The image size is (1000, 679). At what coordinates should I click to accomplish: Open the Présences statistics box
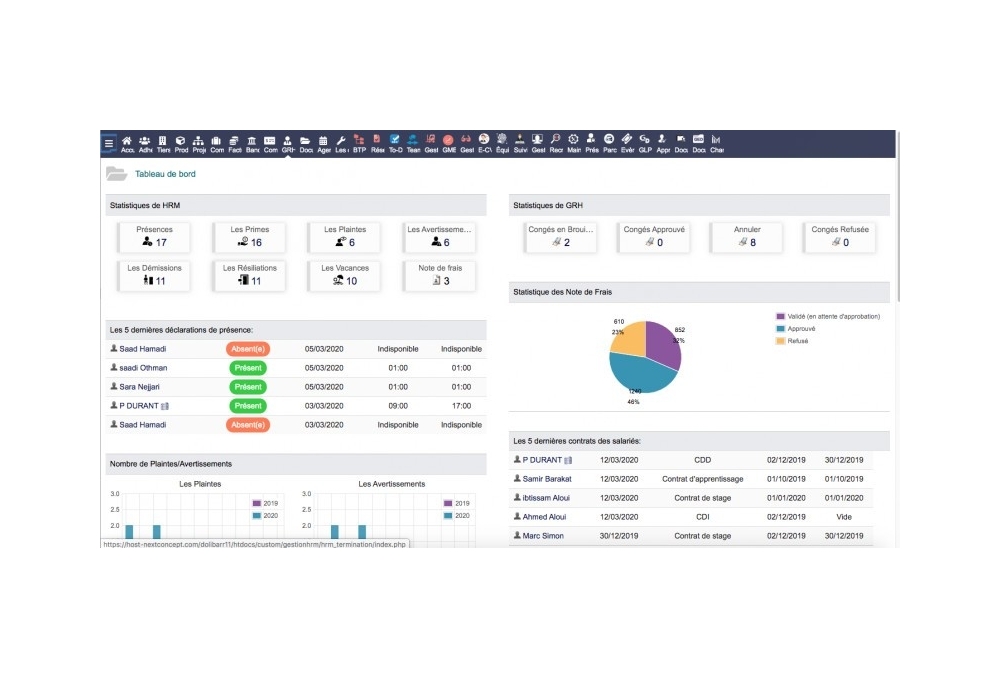(153, 236)
